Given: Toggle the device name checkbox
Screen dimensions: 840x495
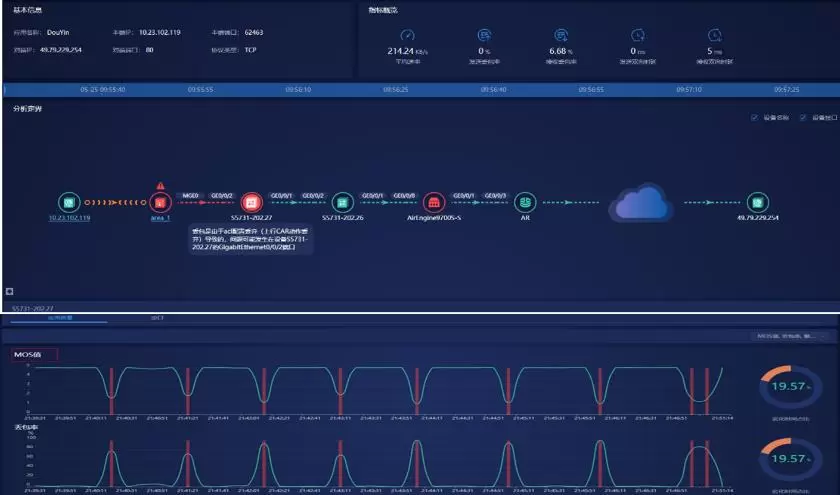Looking at the screenshot, I should 755,118.
